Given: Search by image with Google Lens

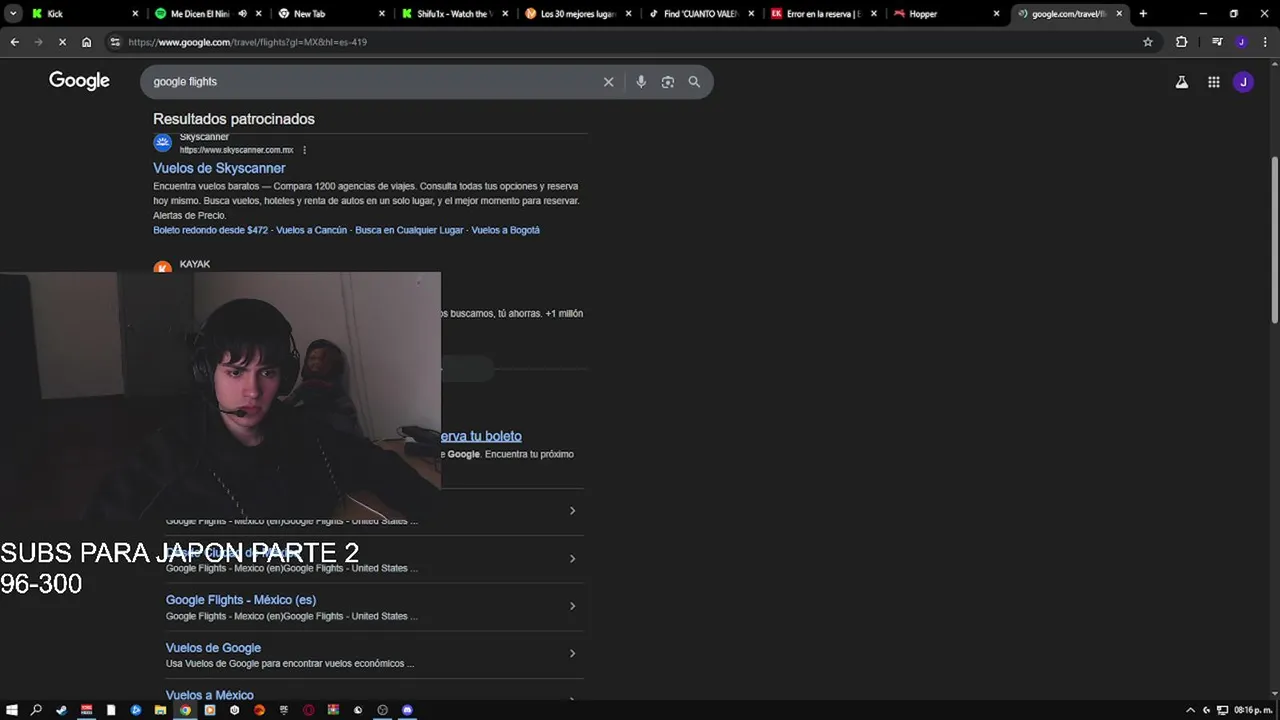Looking at the screenshot, I should 668,82.
